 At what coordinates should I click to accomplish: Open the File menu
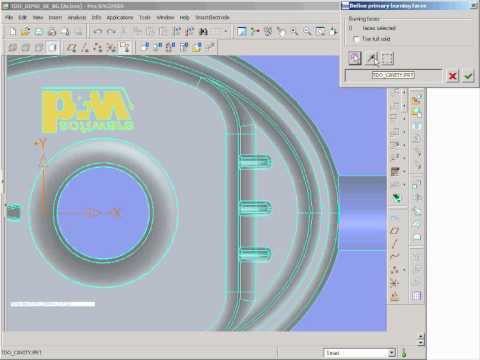pos(9,17)
